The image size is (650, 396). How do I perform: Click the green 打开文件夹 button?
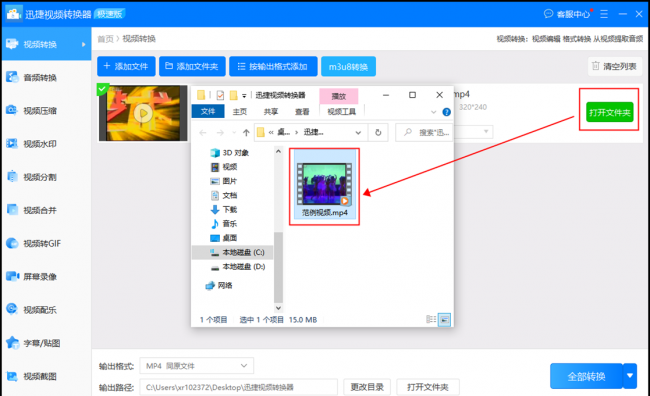609,112
